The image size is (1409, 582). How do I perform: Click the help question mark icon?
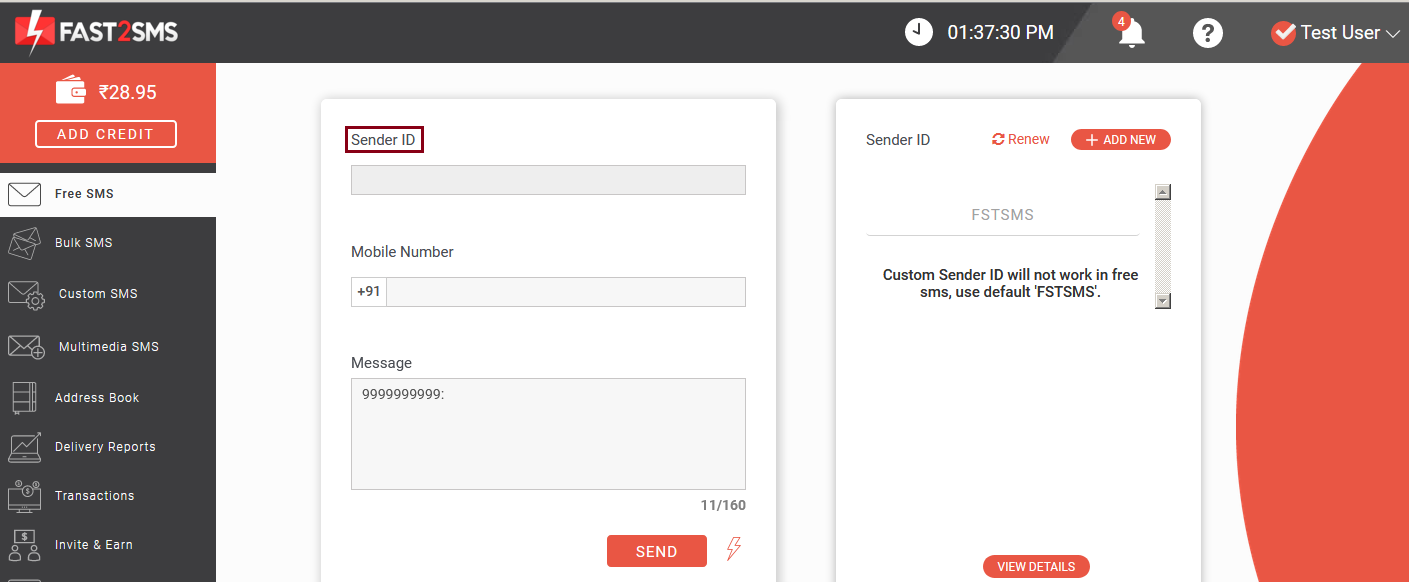(x=1208, y=33)
